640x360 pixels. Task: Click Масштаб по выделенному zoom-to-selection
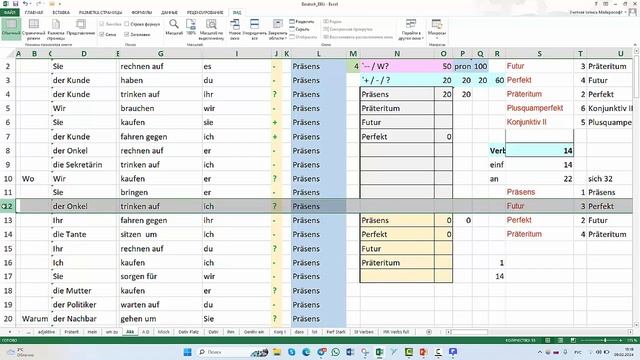(211, 29)
